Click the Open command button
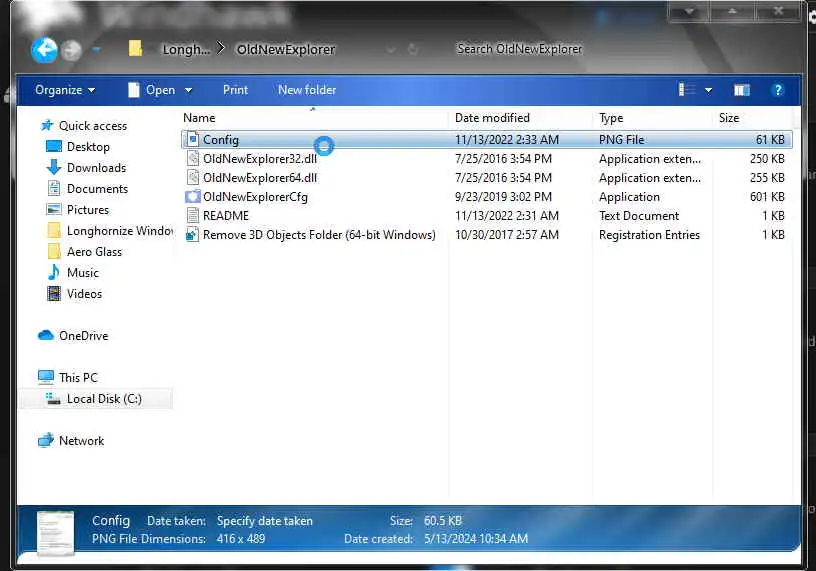Image resolution: width=816 pixels, height=571 pixels. 152,90
